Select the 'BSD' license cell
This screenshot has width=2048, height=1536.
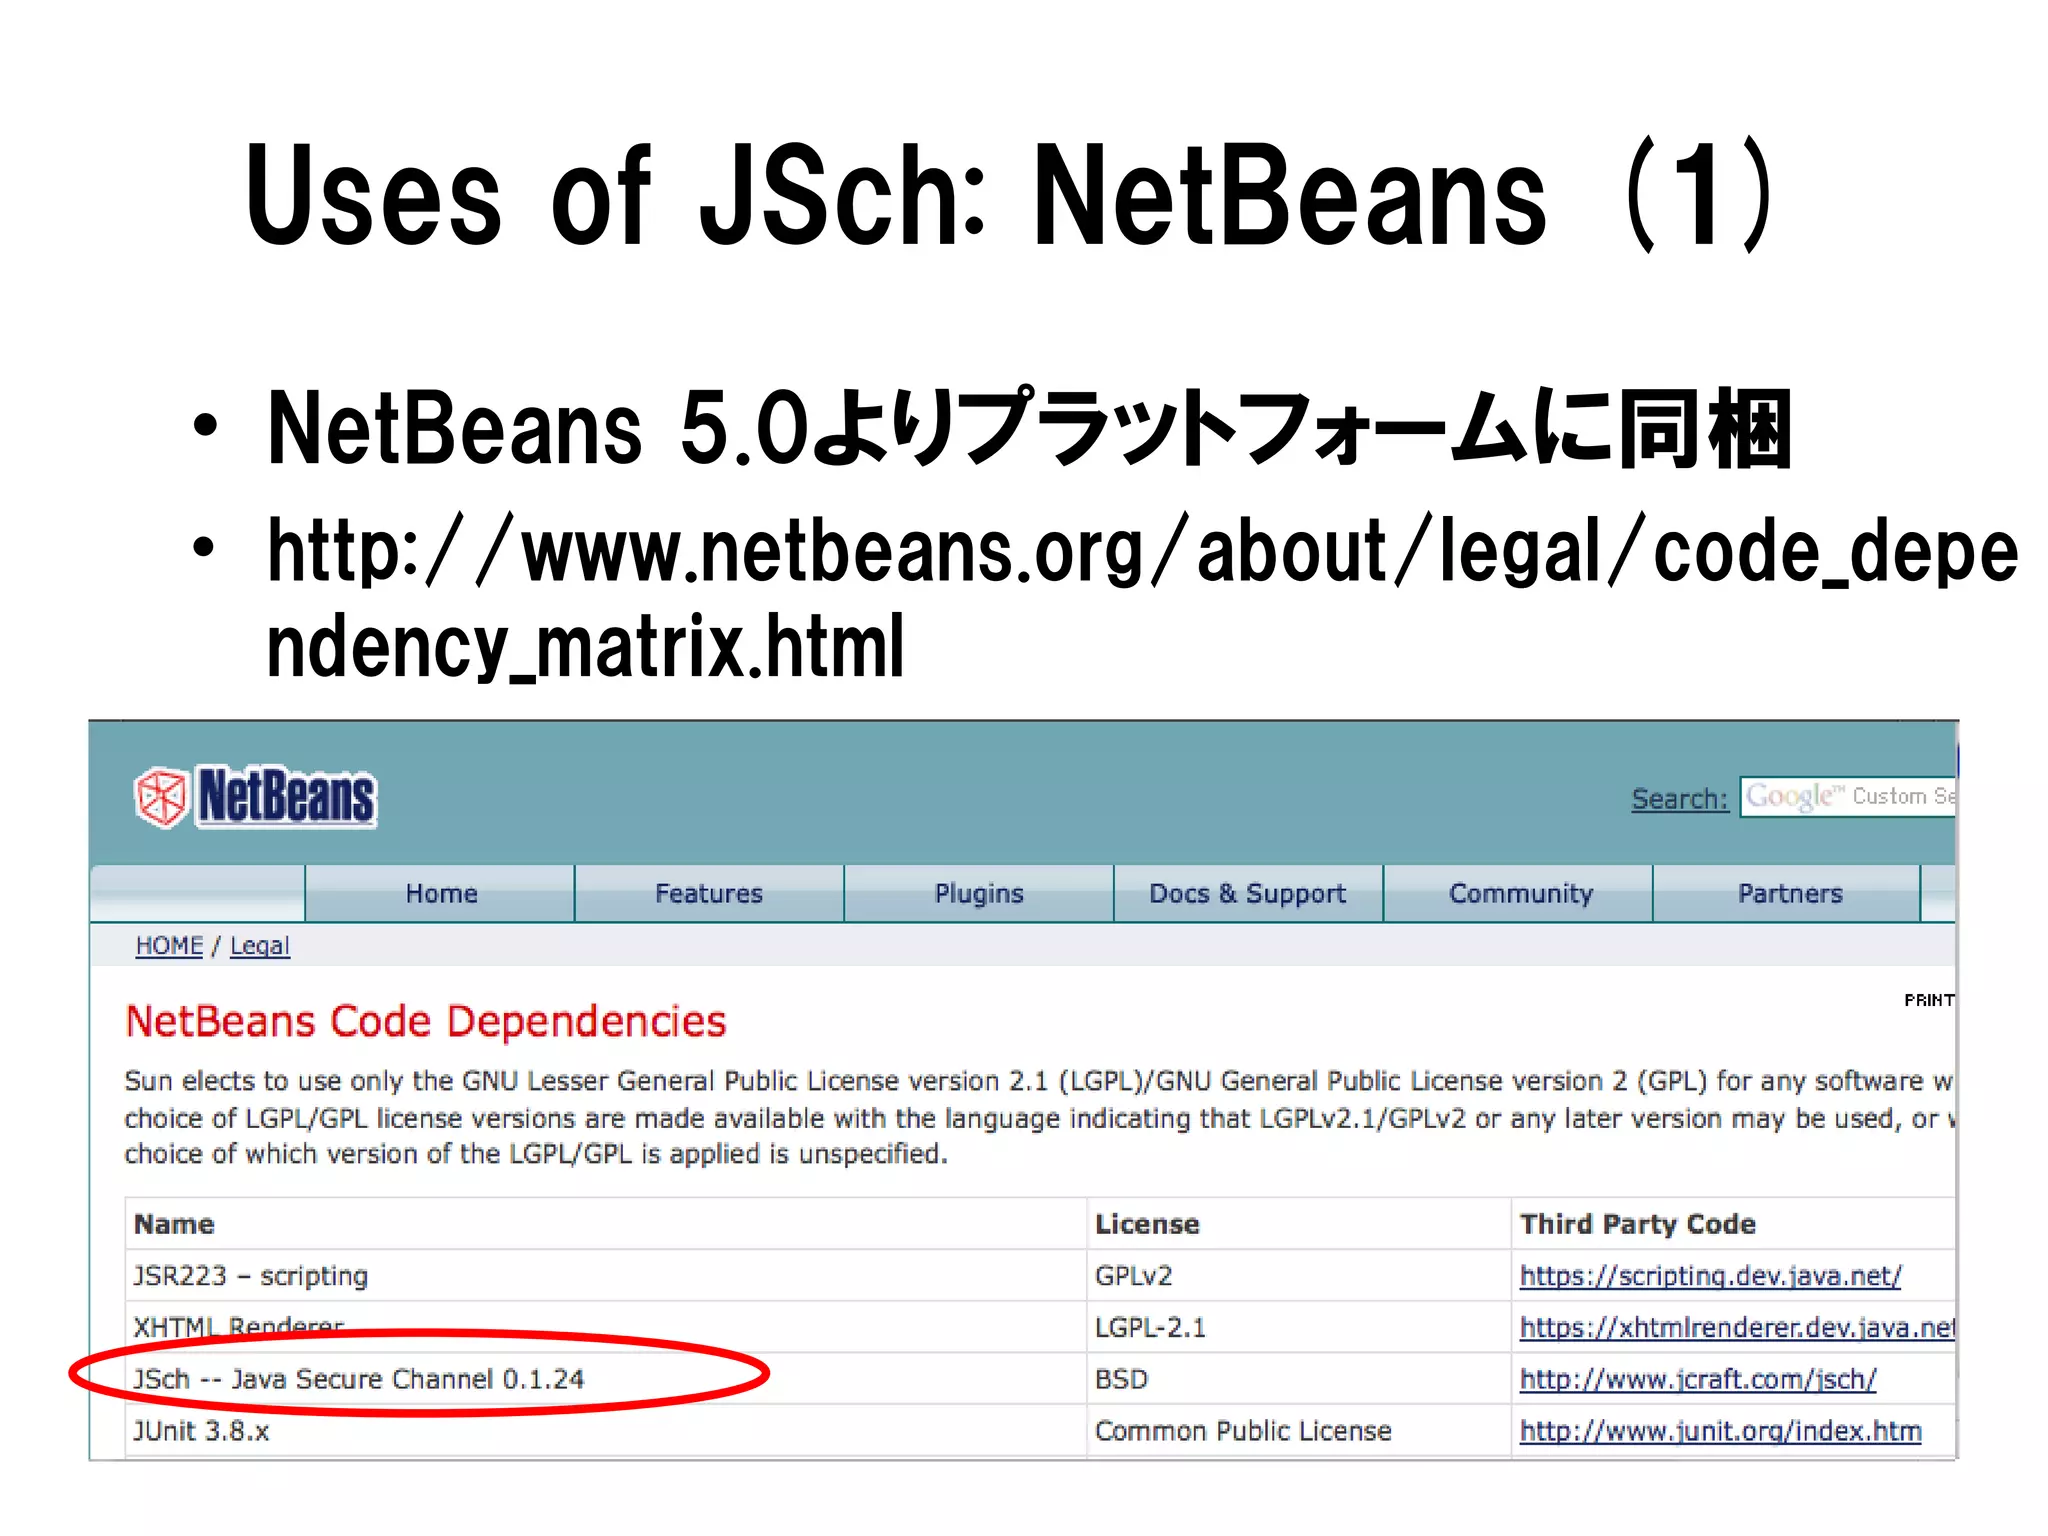click(x=1299, y=1379)
